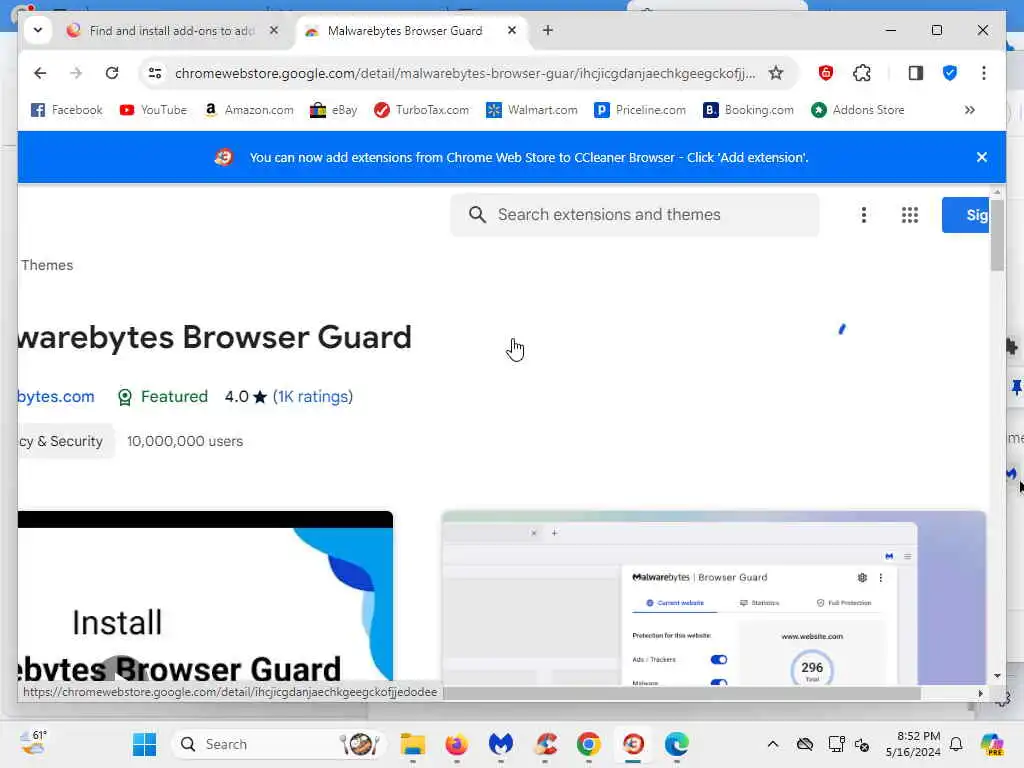Open the TurboTax.com bookmark

click(421, 110)
